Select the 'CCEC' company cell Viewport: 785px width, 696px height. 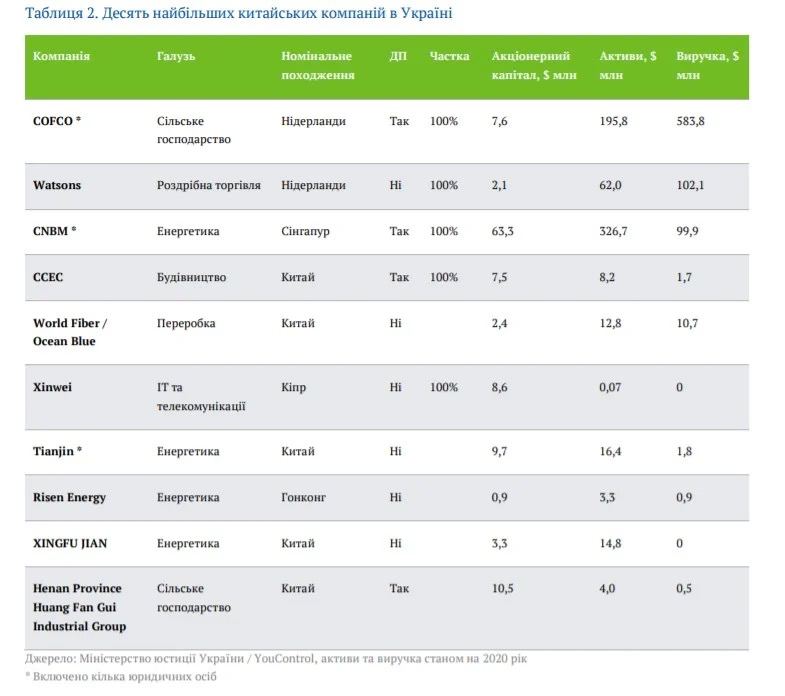pyautogui.click(x=48, y=277)
